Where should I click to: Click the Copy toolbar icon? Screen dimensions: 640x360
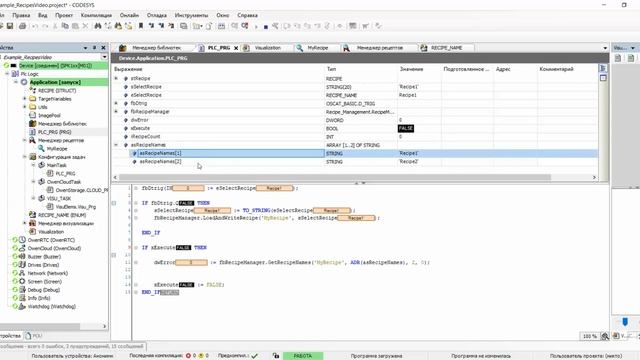pos(65,26)
